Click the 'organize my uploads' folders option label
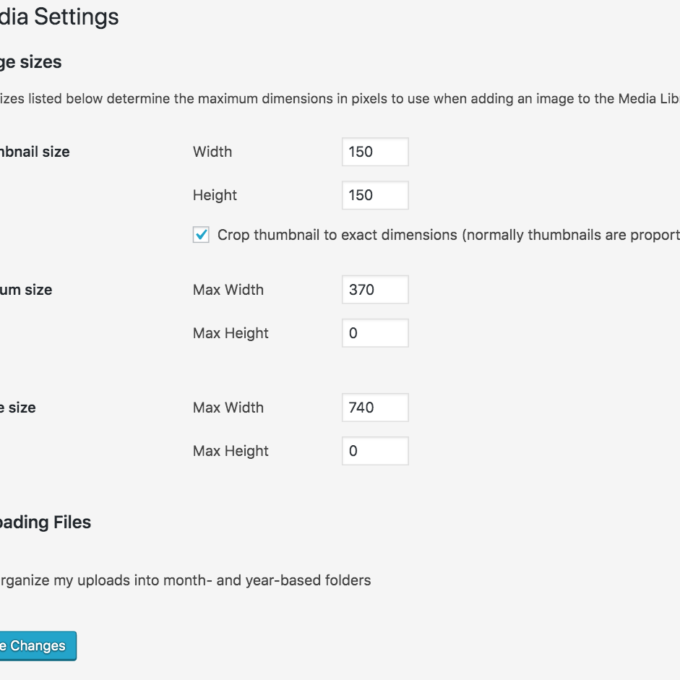Image resolution: width=680 pixels, height=680 pixels. (x=185, y=580)
